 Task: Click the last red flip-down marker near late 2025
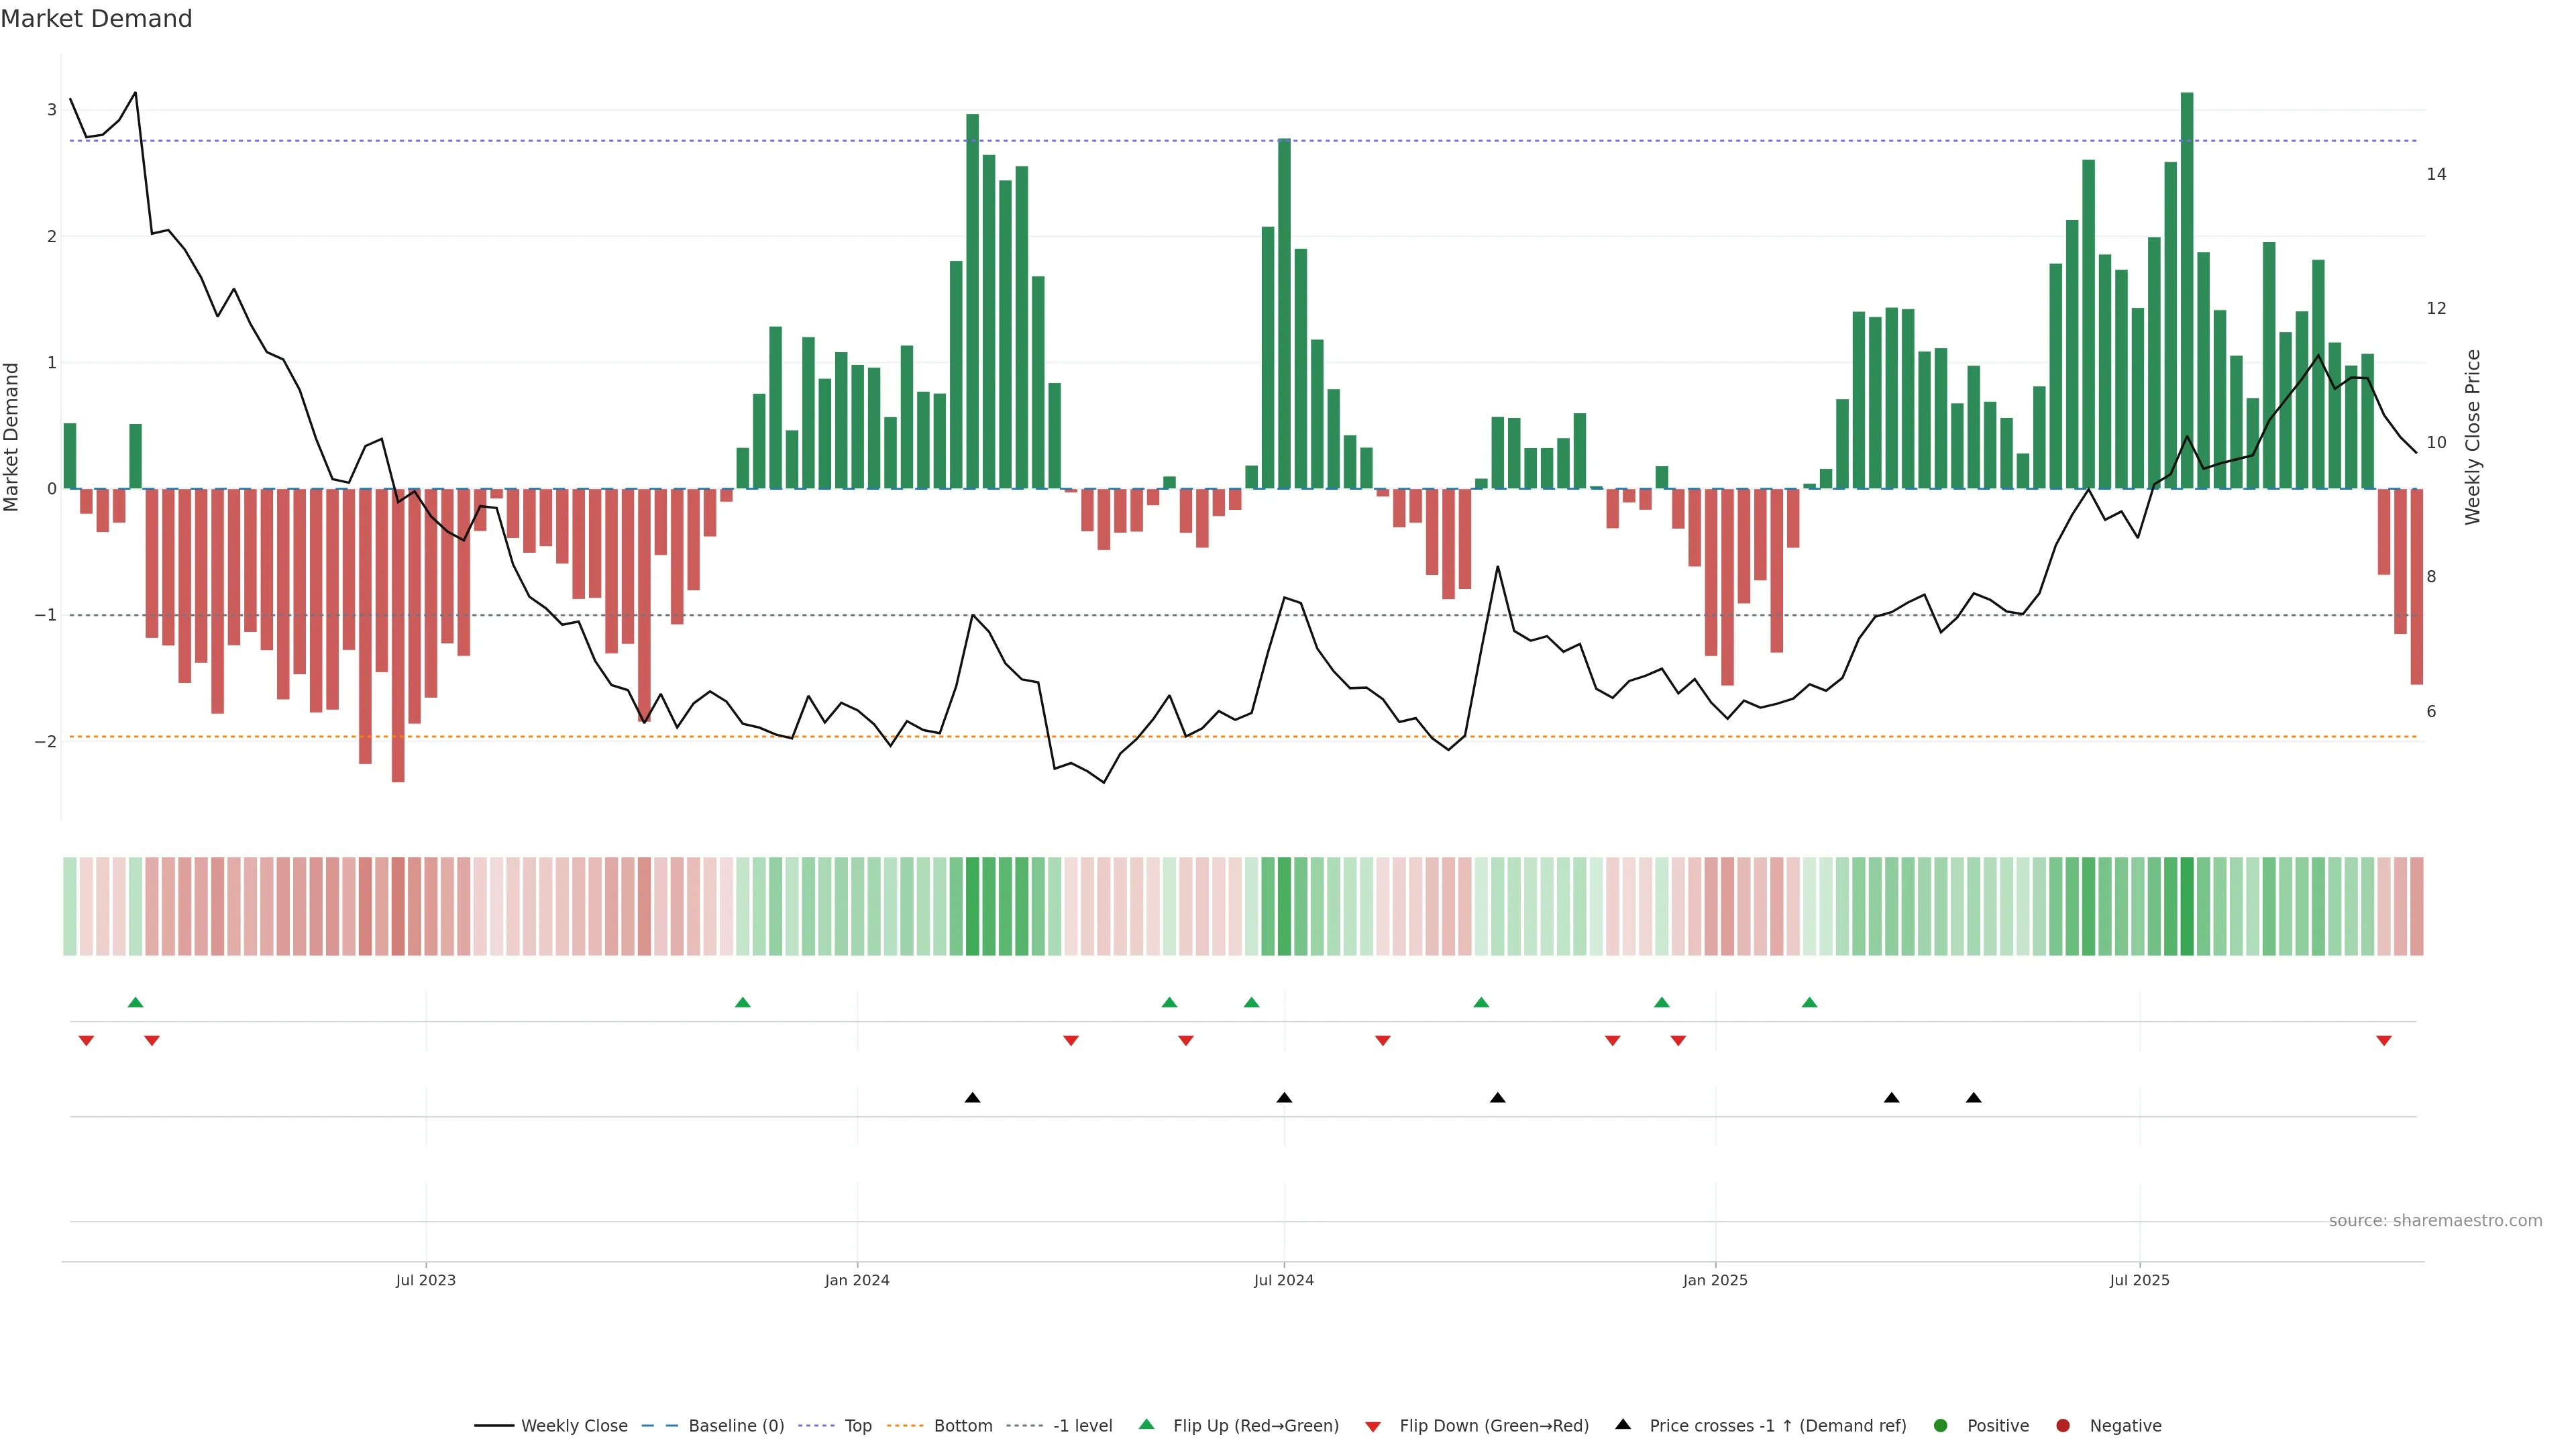[x=2384, y=1041]
